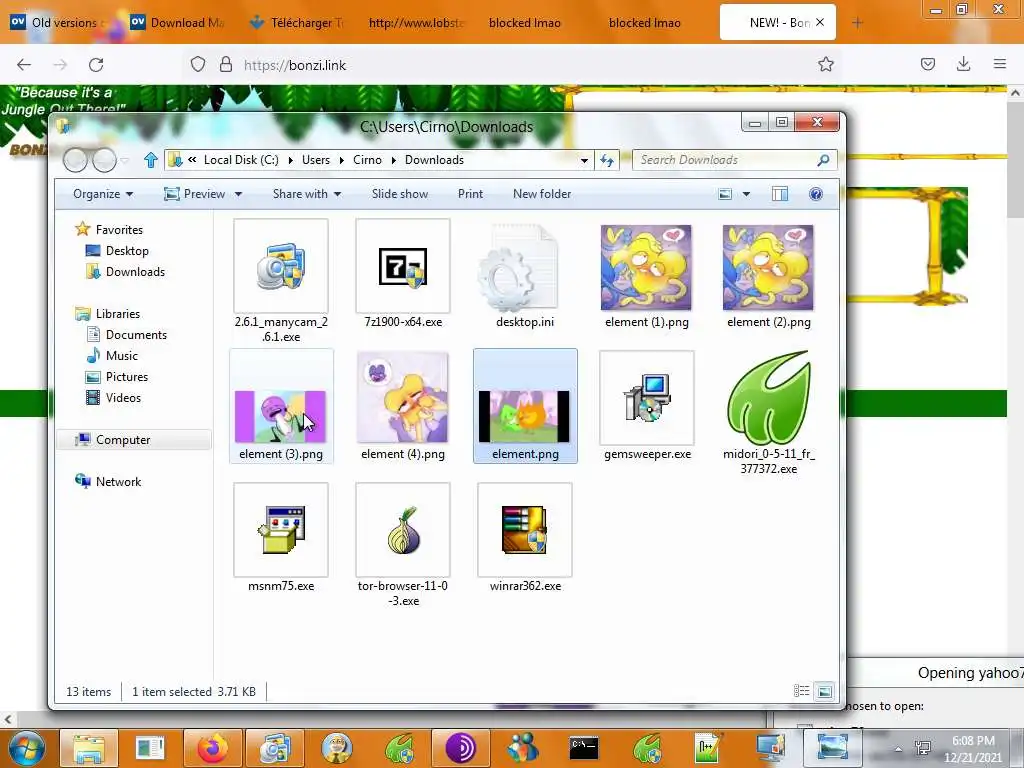The height and width of the screenshot is (768, 1024).
Task: Open the Windows Start menu
Action: 26,748
